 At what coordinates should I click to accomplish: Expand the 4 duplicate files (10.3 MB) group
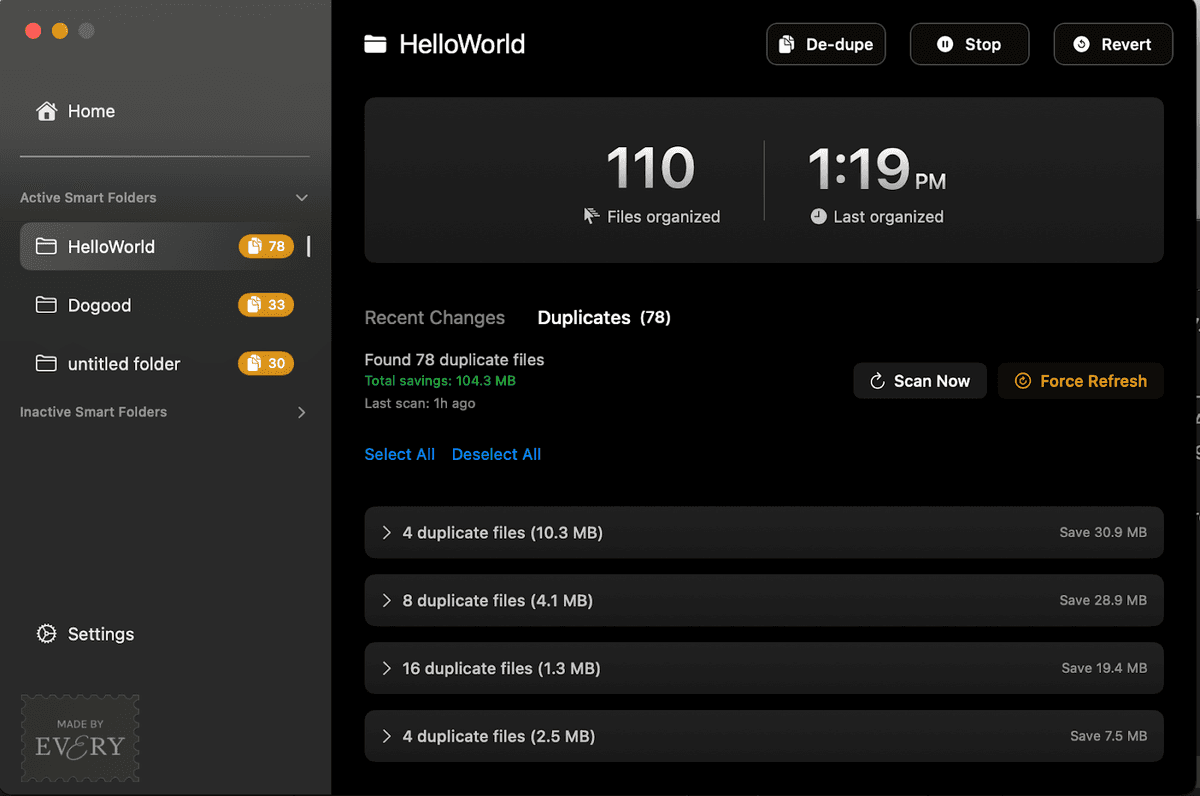(x=764, y=533)
